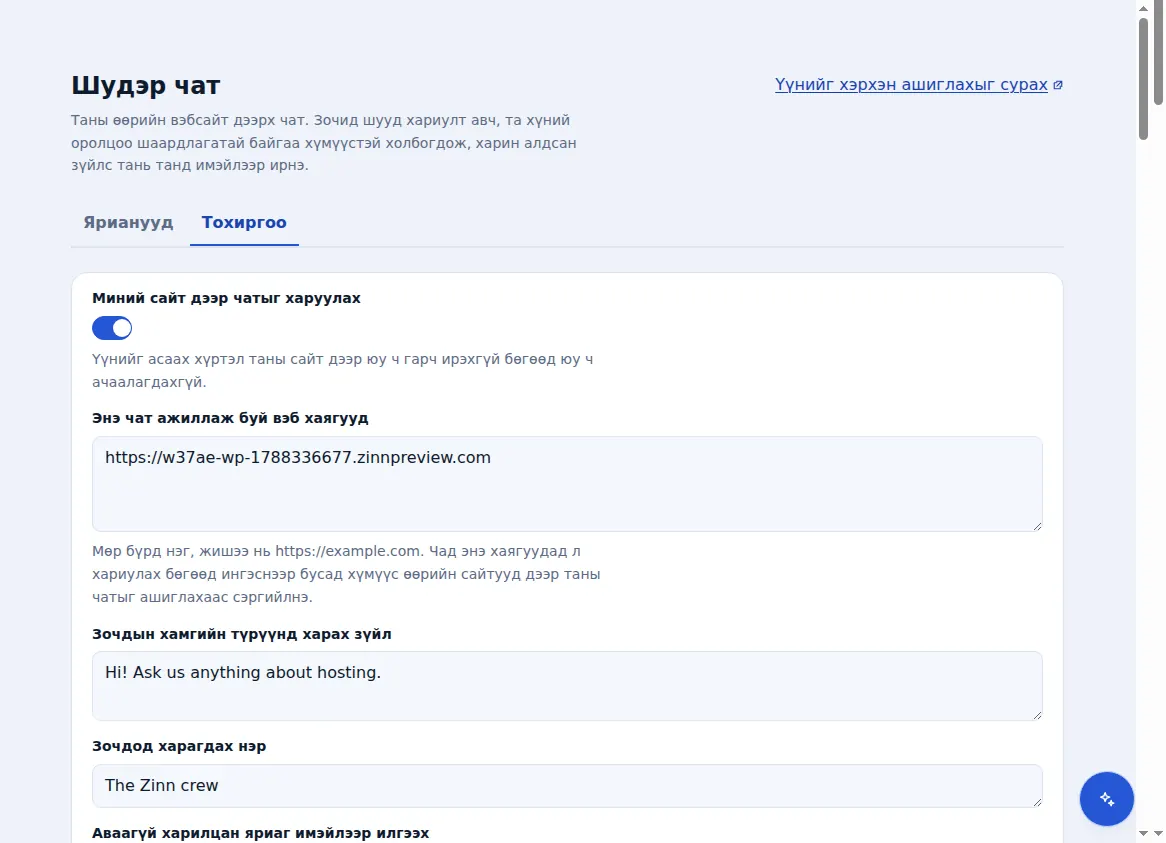Screen dimensions: 1166x843
Task: Click the scrollbar down arrow
Action: tap(1143, 834)
